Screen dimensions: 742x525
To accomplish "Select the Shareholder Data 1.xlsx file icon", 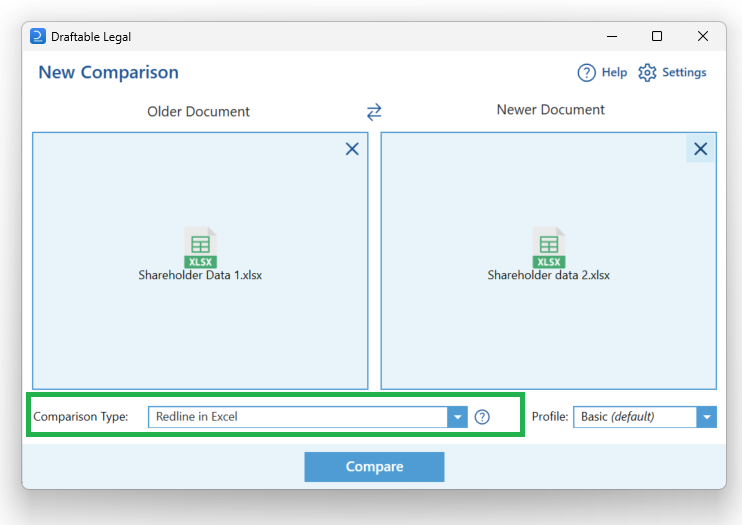I will (x=200, y=248).
